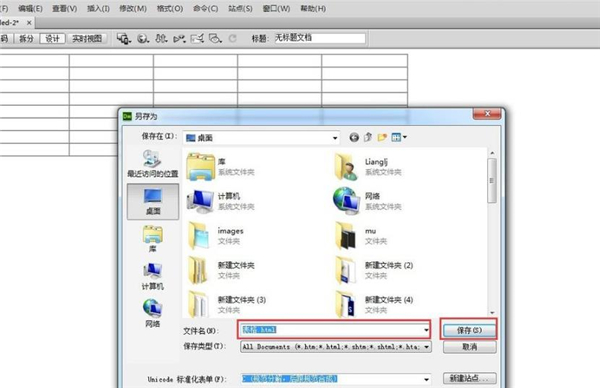Click the 标题 document title field
The height and width of the screenshot is (388, 600).
tap(320, 38)
